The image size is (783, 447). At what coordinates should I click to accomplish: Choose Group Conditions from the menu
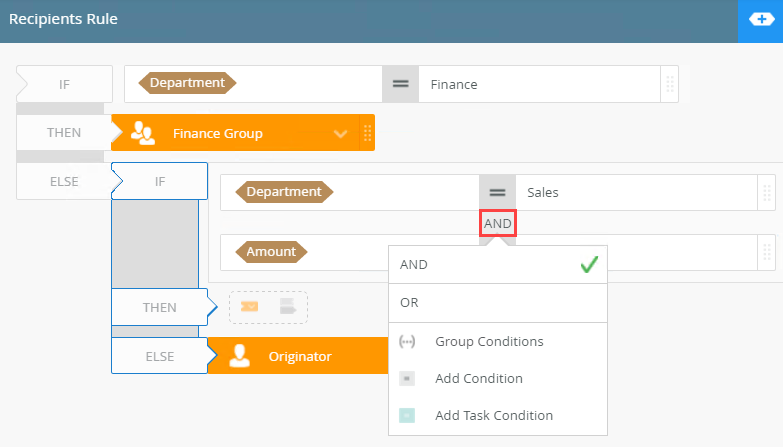coord(489,342)
